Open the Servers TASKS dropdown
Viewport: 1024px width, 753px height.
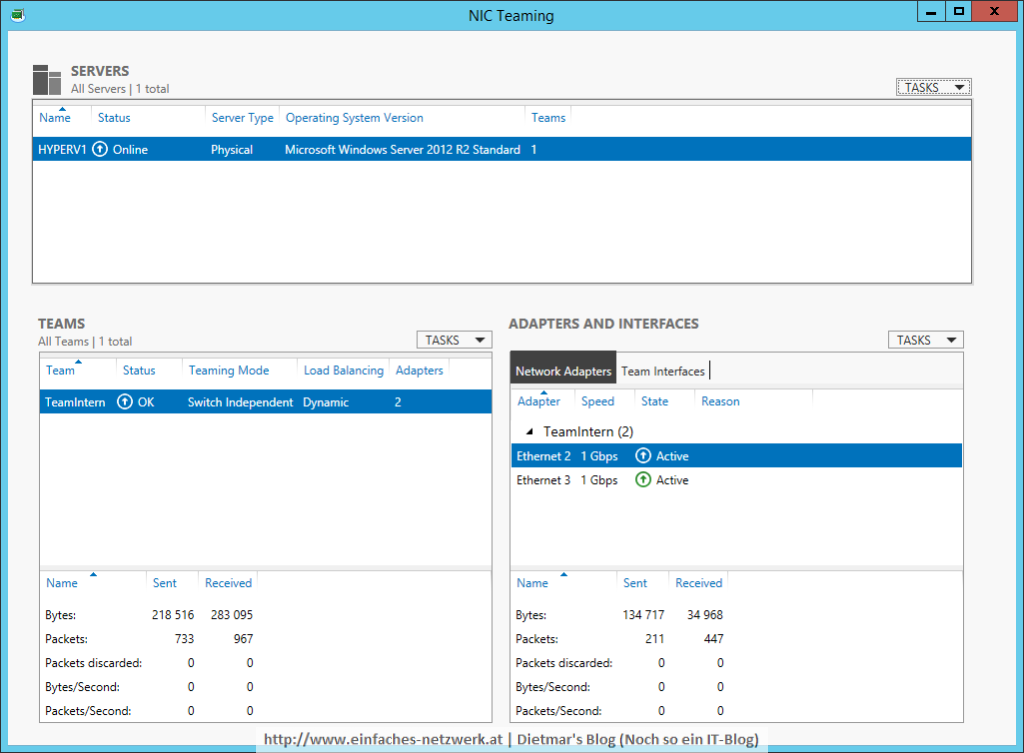(933, 87)
